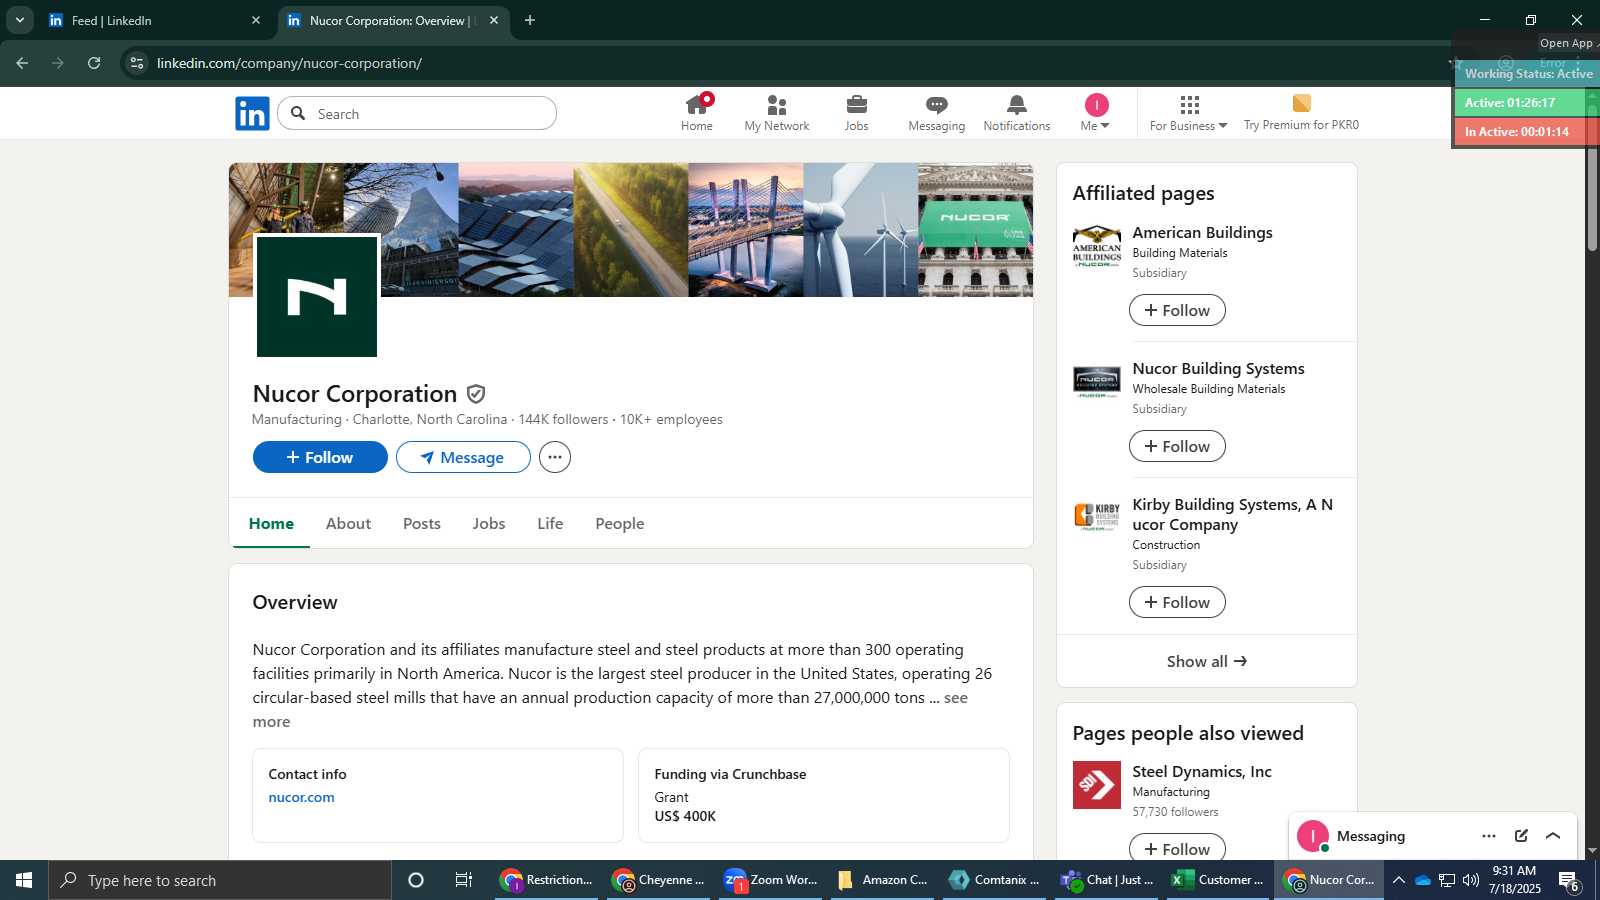Click the verified shield badge beside Nucor Corporation
Viewport: 1600px width, 900px height.
tap(476, 394)
